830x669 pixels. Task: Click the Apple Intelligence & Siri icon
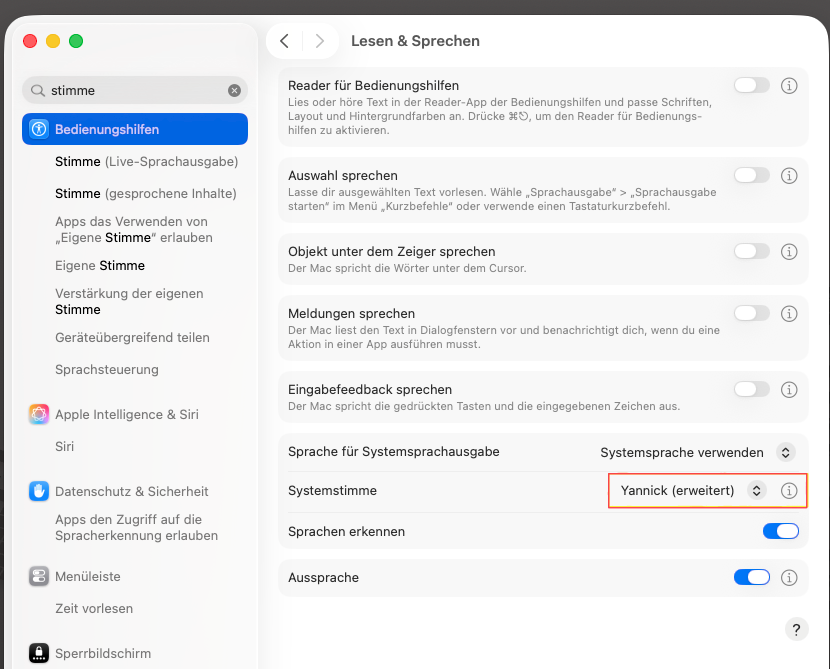(39, 414)
